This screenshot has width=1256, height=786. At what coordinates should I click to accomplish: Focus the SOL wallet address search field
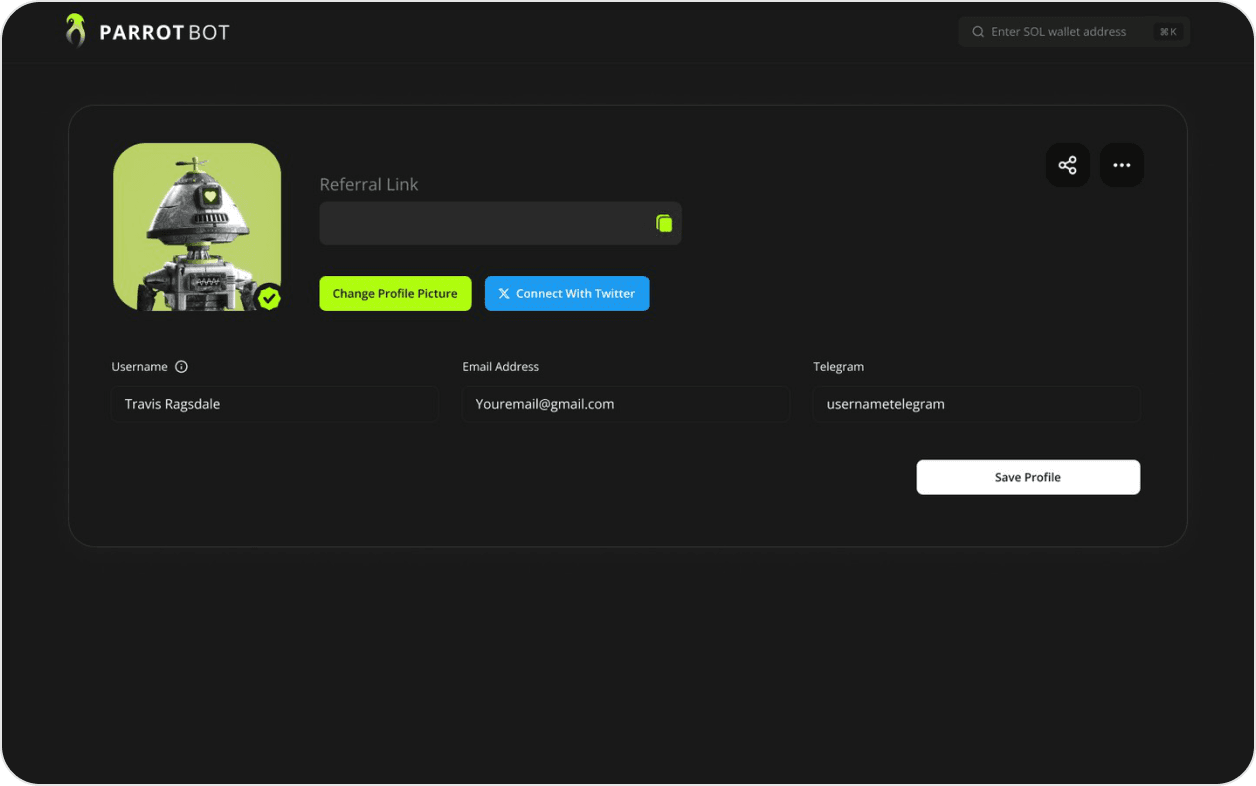[1074, 32]
